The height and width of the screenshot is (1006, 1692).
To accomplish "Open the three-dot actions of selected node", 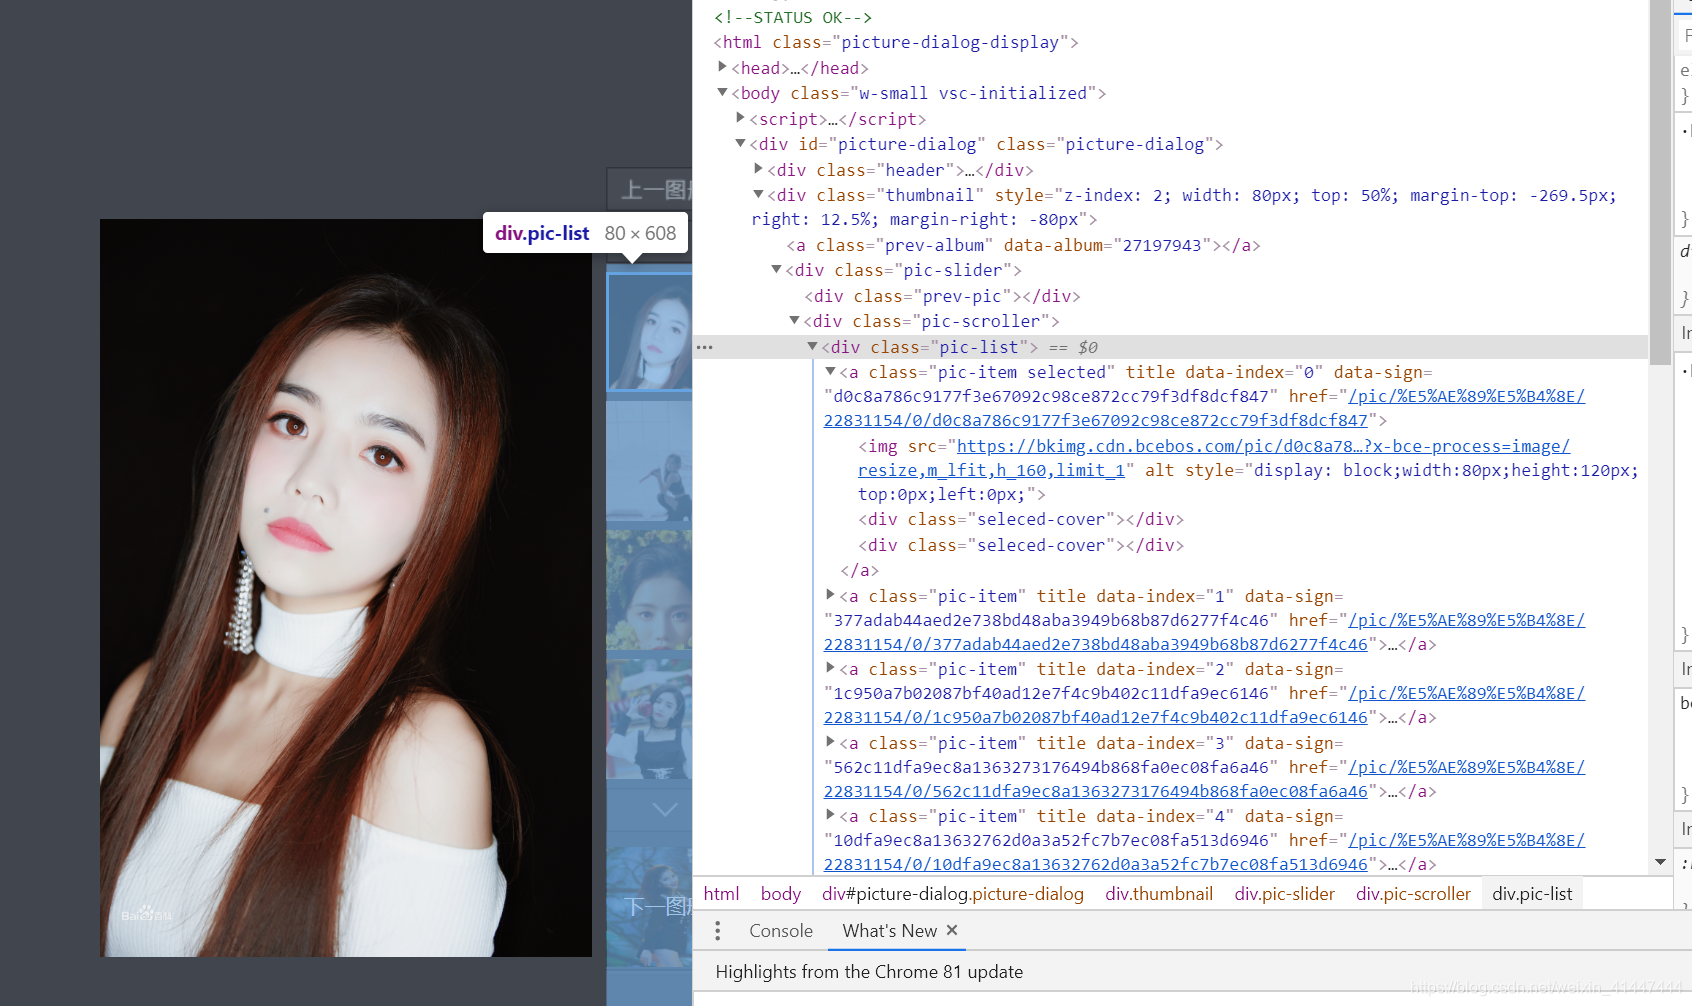I will (x=705, y=347).
